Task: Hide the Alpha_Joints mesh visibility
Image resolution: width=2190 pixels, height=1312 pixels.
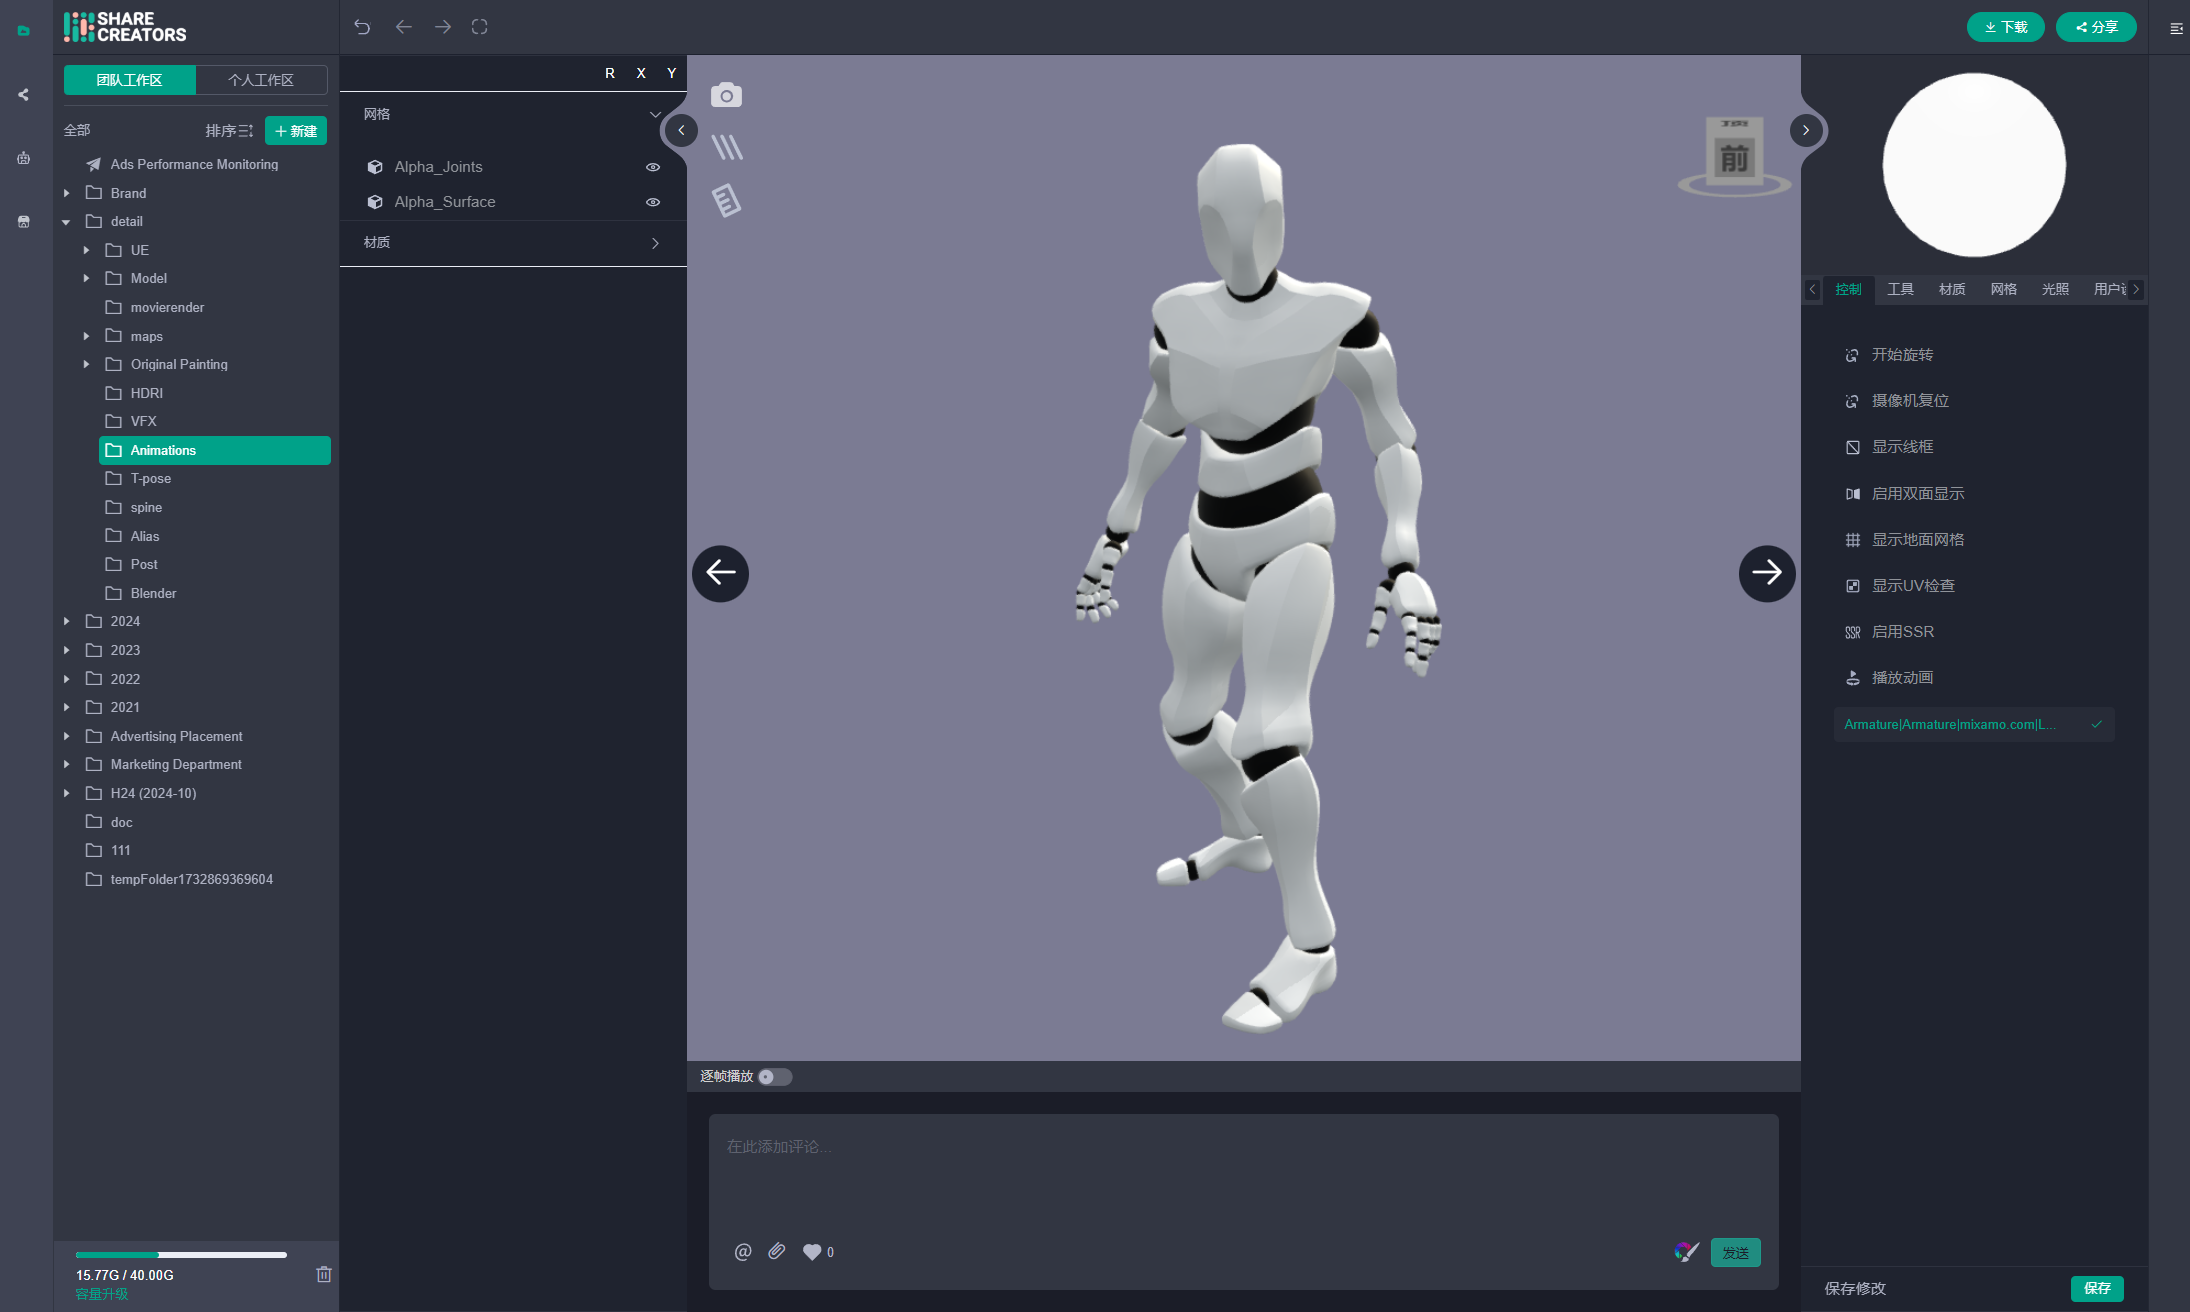Action: click(x=653, y=167)
